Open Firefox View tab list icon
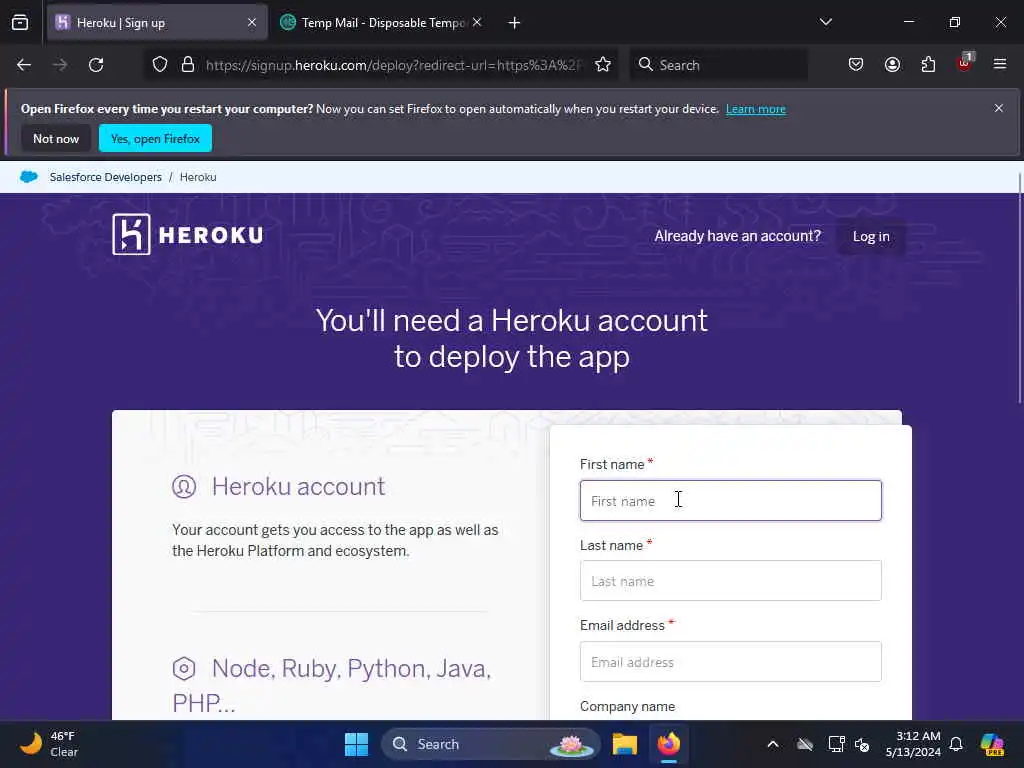 click(20, 23)
